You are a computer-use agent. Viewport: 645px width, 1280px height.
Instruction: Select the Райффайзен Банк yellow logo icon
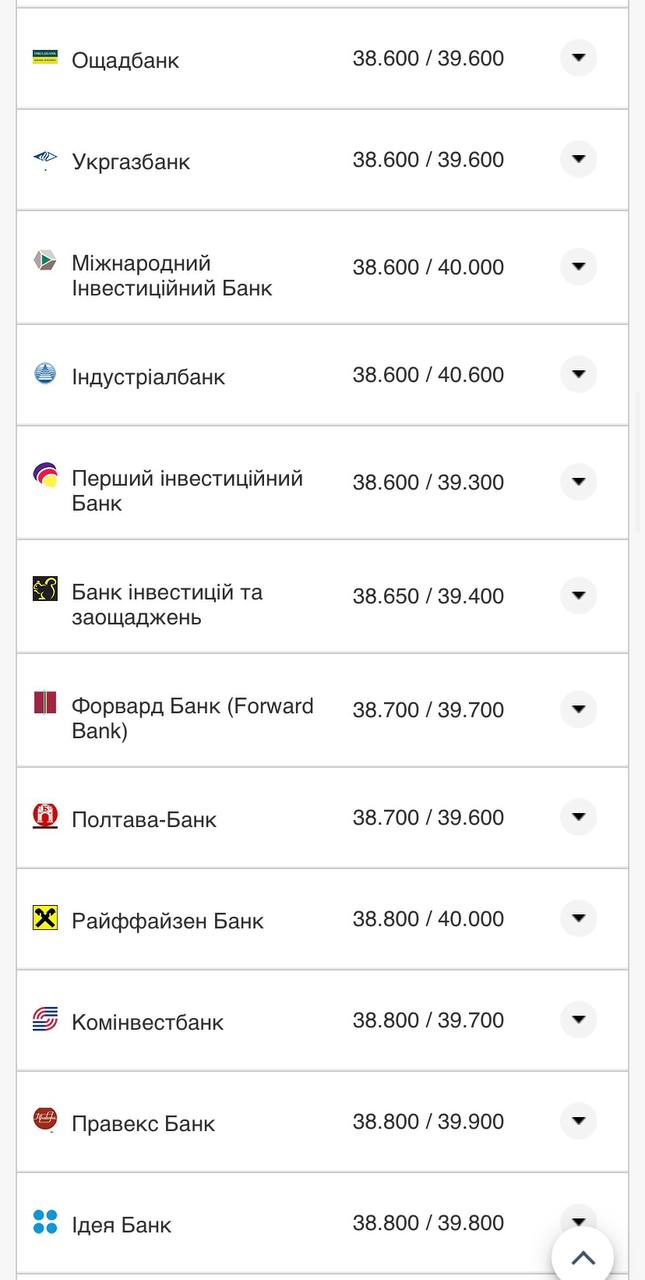click(45, 917)
